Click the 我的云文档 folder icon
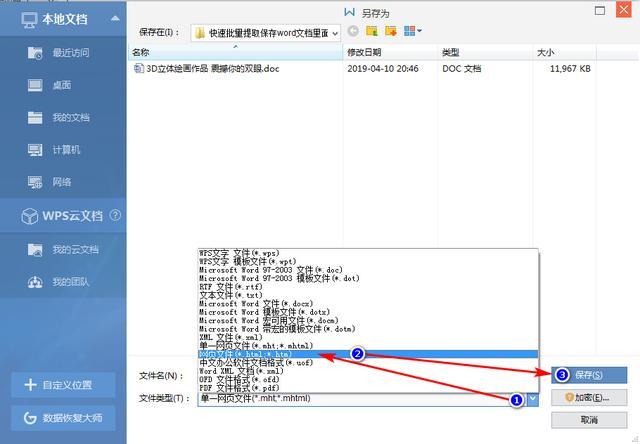 click(x=35, y=249)
